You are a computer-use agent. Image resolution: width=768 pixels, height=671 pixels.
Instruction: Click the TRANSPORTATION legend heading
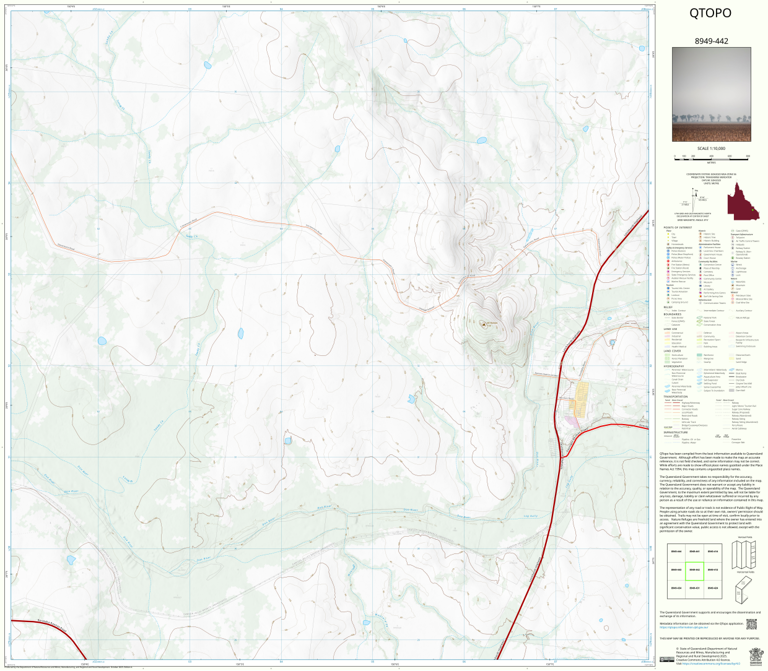click(x=675, y=397)
